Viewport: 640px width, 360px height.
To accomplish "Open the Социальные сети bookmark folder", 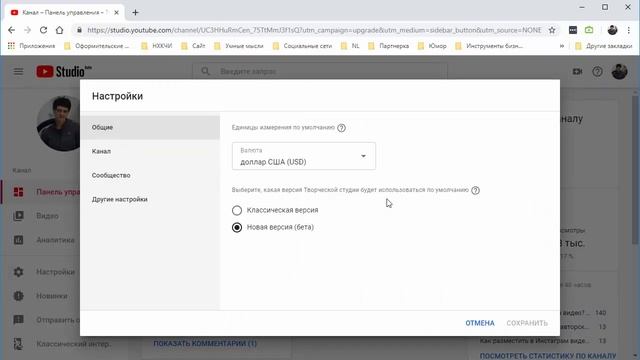I will [302, 46].
